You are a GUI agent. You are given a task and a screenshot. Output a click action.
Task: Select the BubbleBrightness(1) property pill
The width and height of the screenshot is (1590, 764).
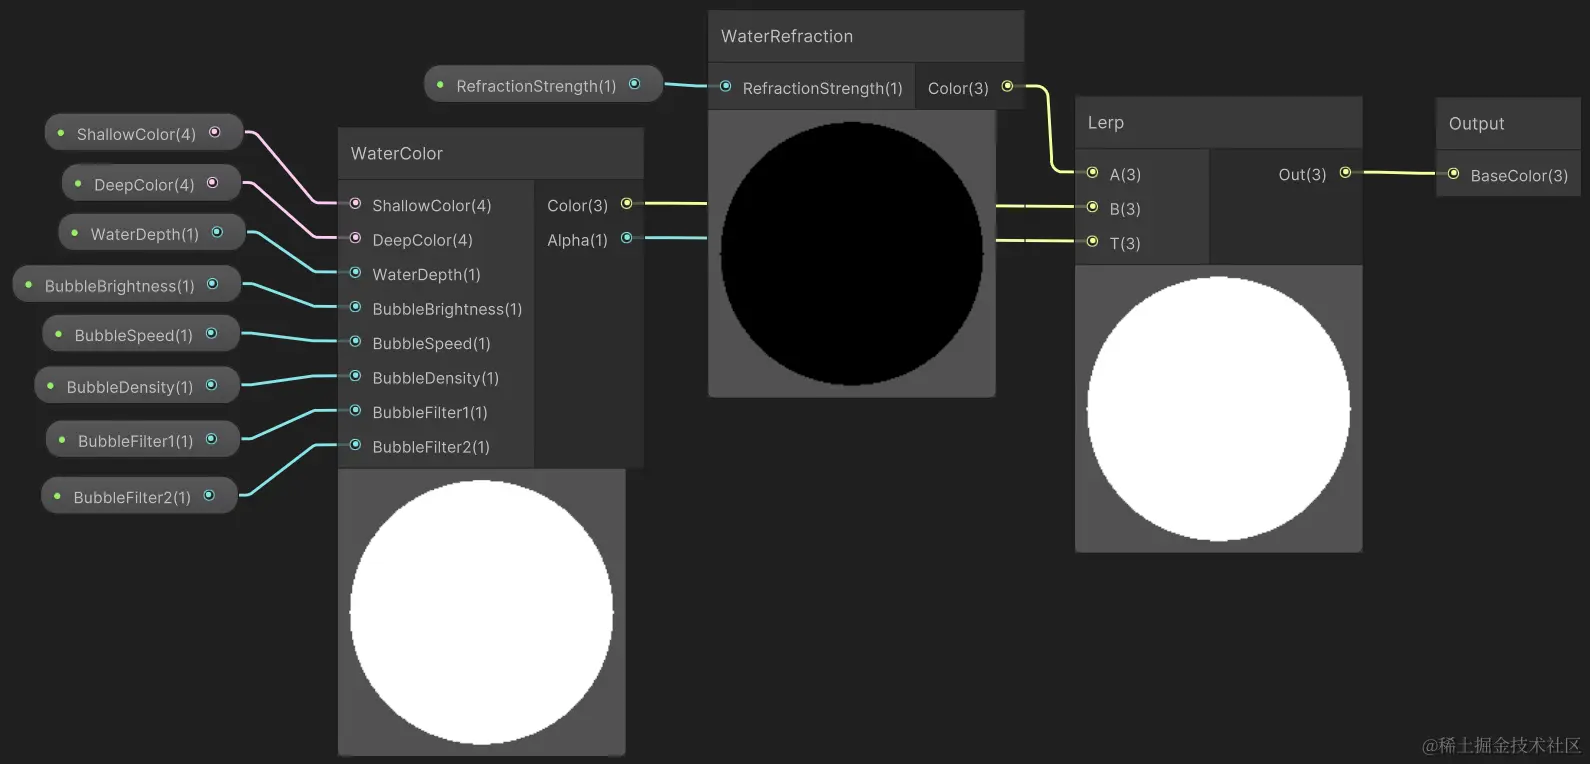127,285
